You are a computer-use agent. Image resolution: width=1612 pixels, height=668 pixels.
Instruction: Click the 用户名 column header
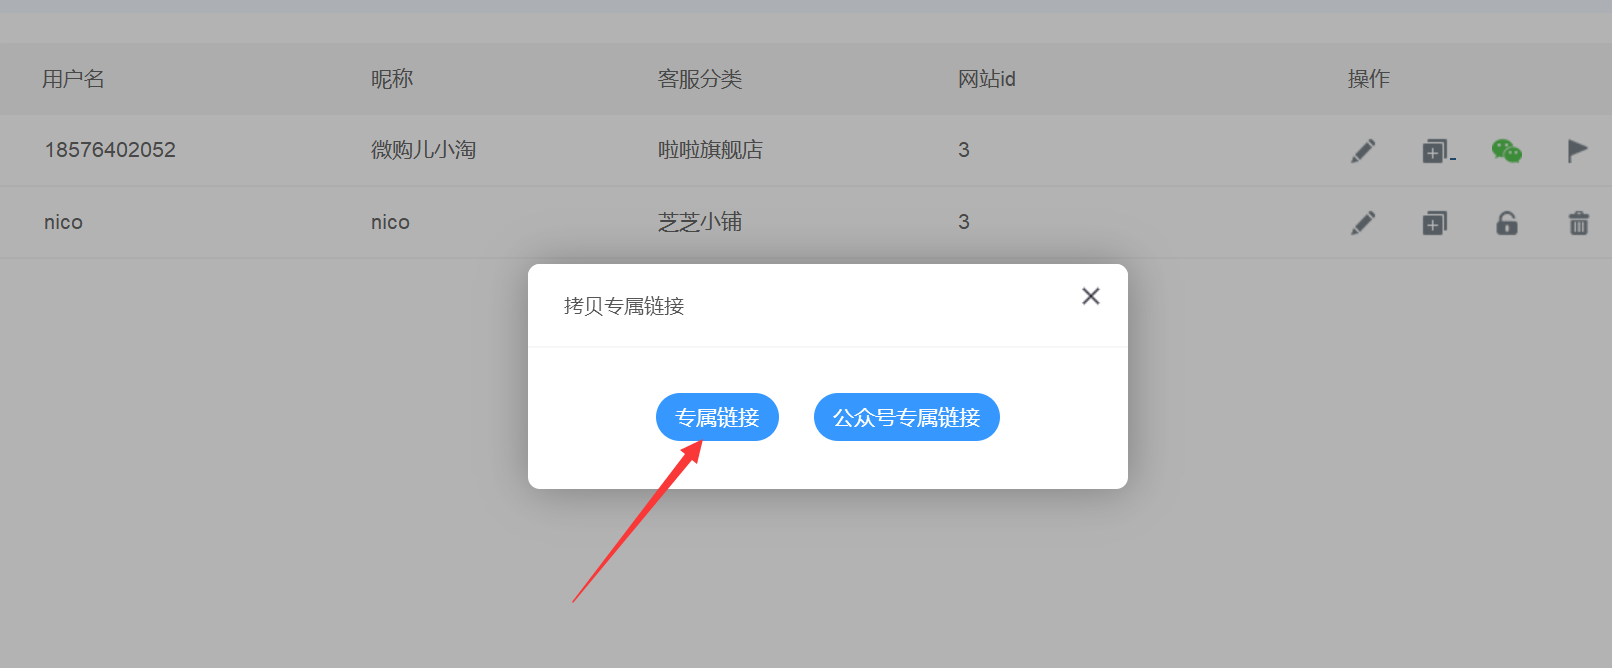73,79
